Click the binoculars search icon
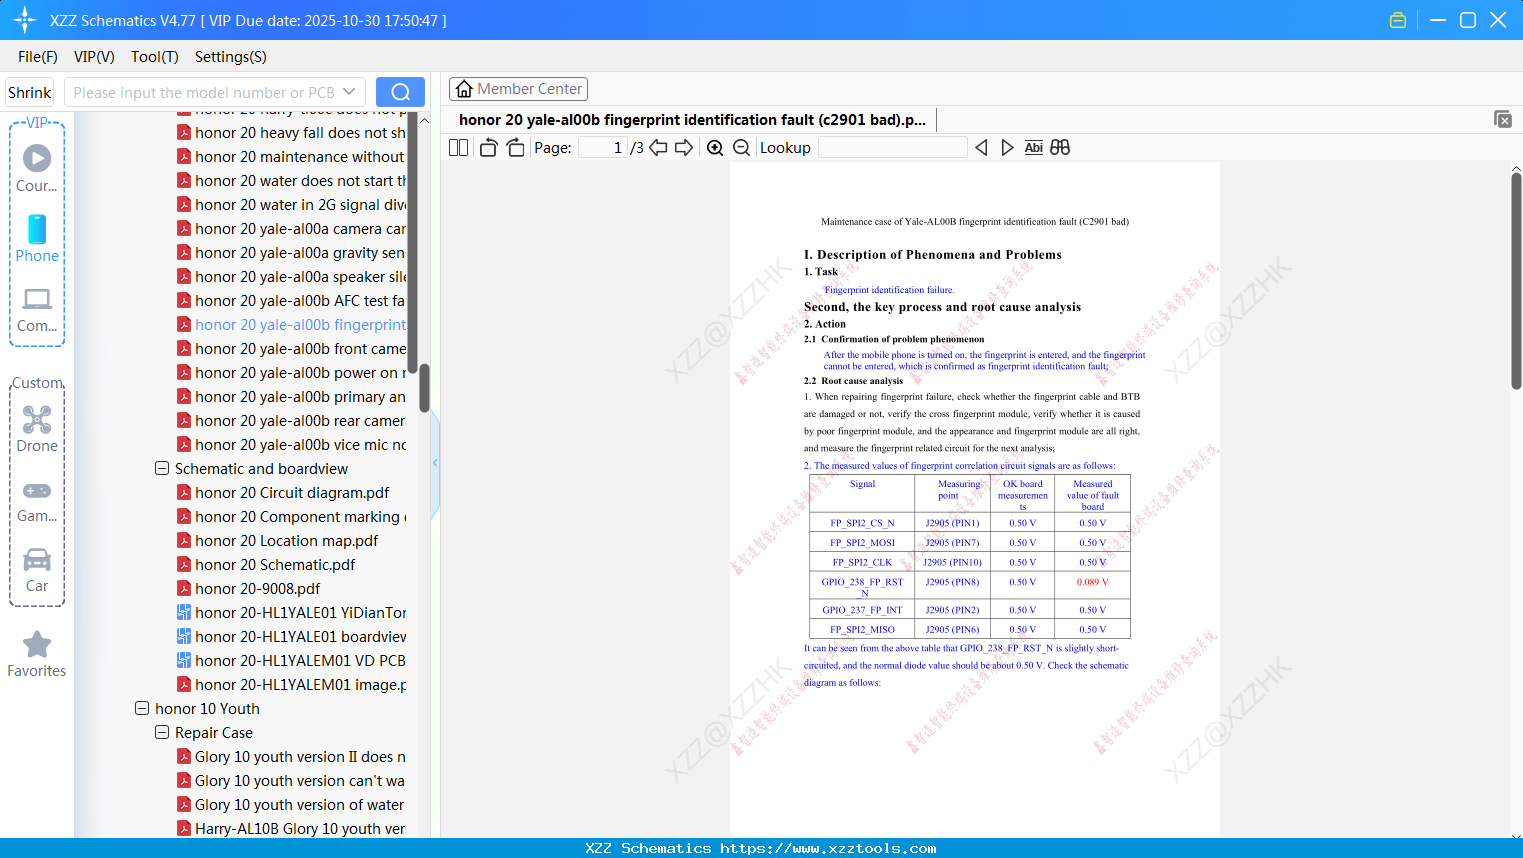 (x=1060, y=147)
